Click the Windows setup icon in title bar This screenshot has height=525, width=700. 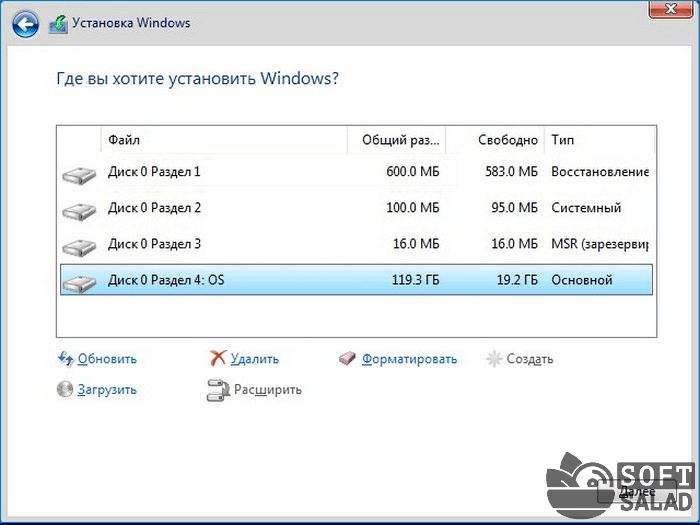(x=58, y=24)
